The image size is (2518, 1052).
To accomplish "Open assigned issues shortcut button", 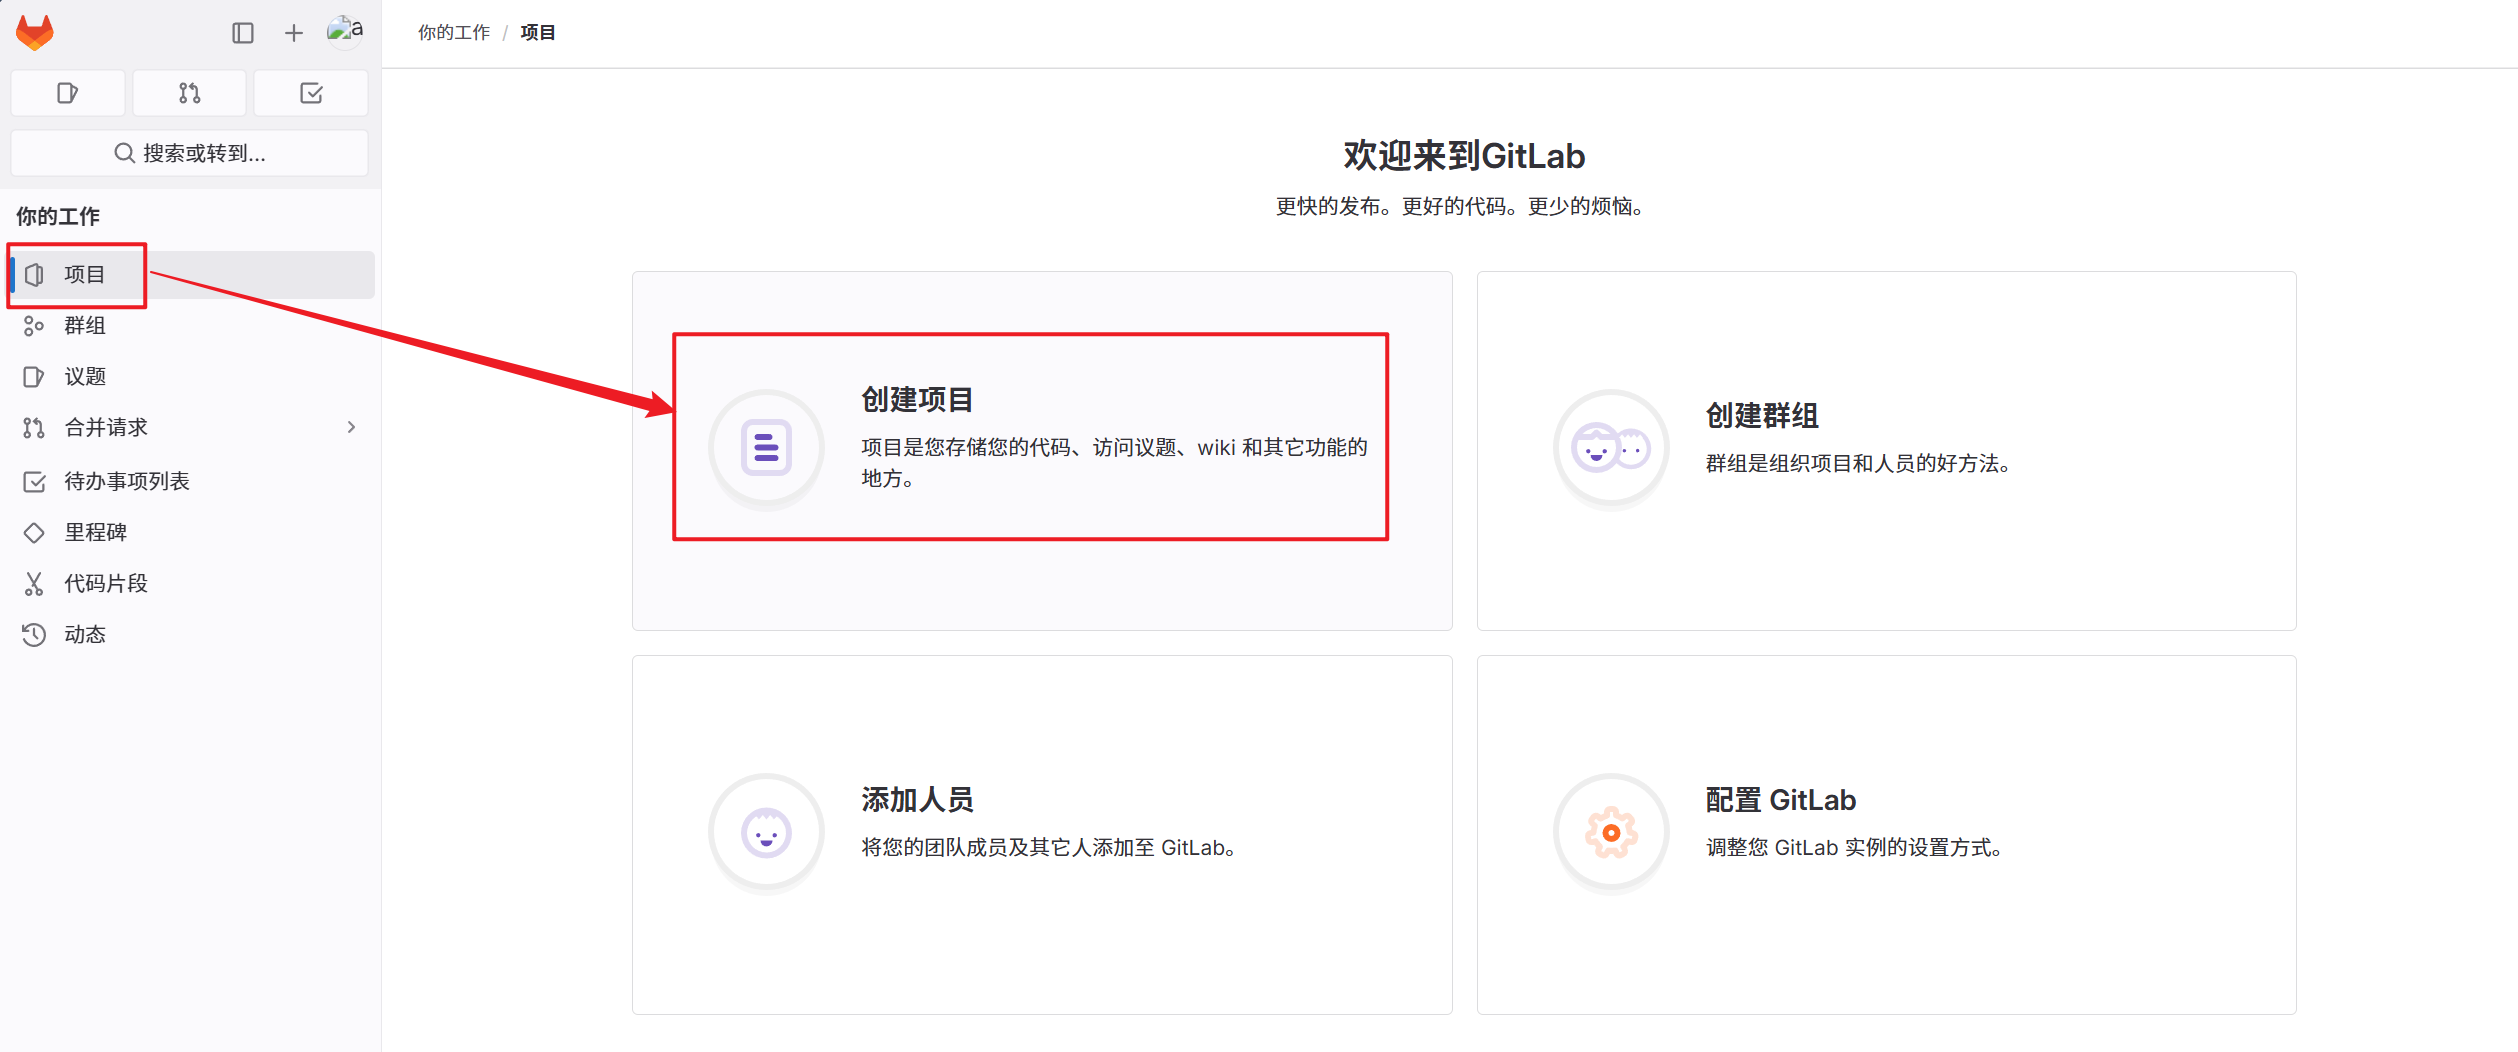I will click(x=68, y=93).
